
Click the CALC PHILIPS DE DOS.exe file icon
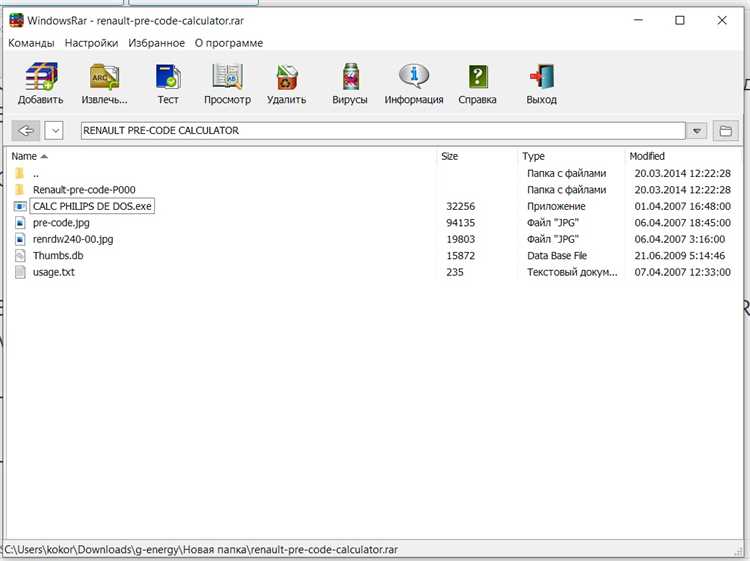(x=20, y=206)
